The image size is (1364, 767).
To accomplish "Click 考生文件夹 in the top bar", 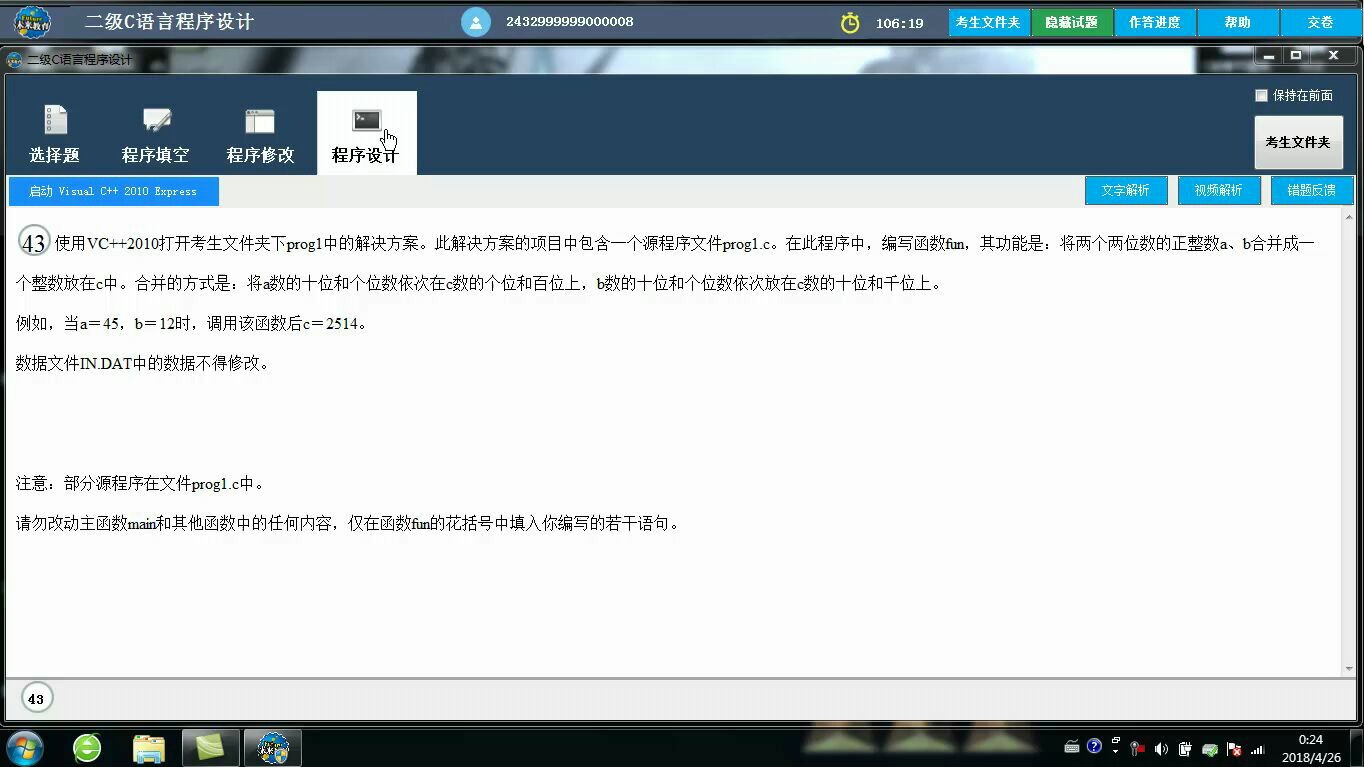I will (988, 22).
